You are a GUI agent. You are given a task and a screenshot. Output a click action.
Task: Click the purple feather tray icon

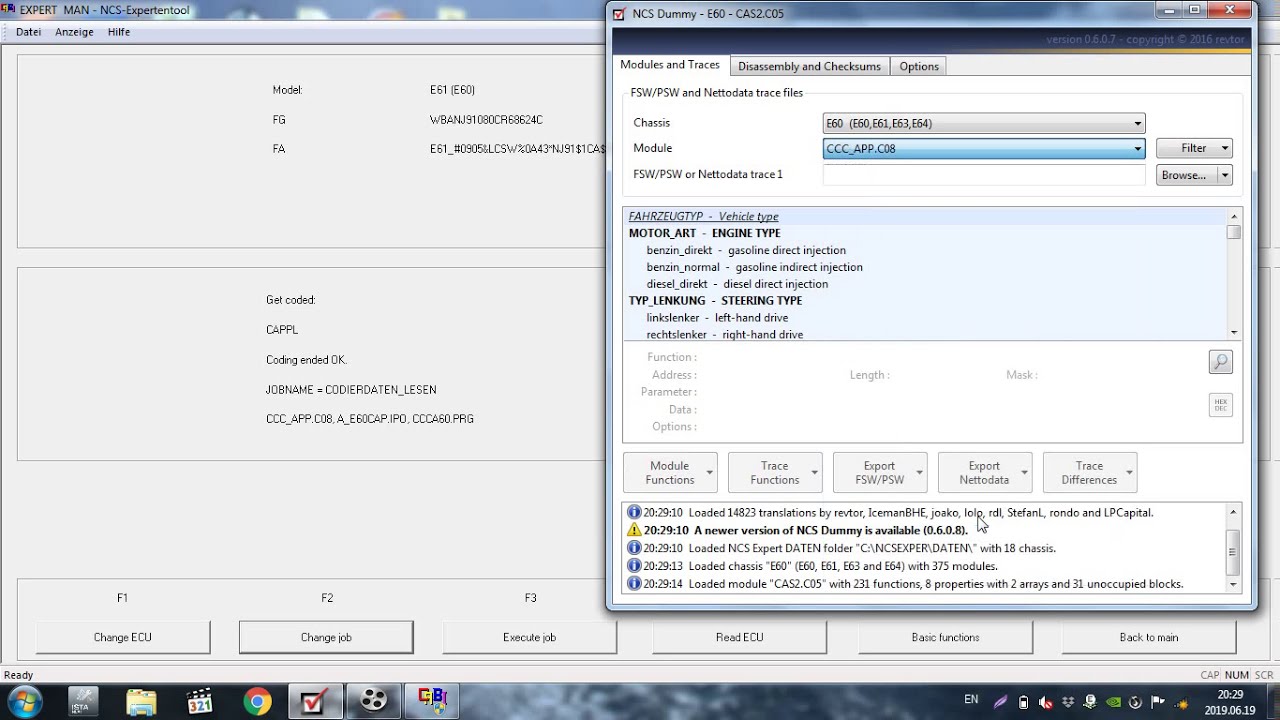[x=1000, y=701]
